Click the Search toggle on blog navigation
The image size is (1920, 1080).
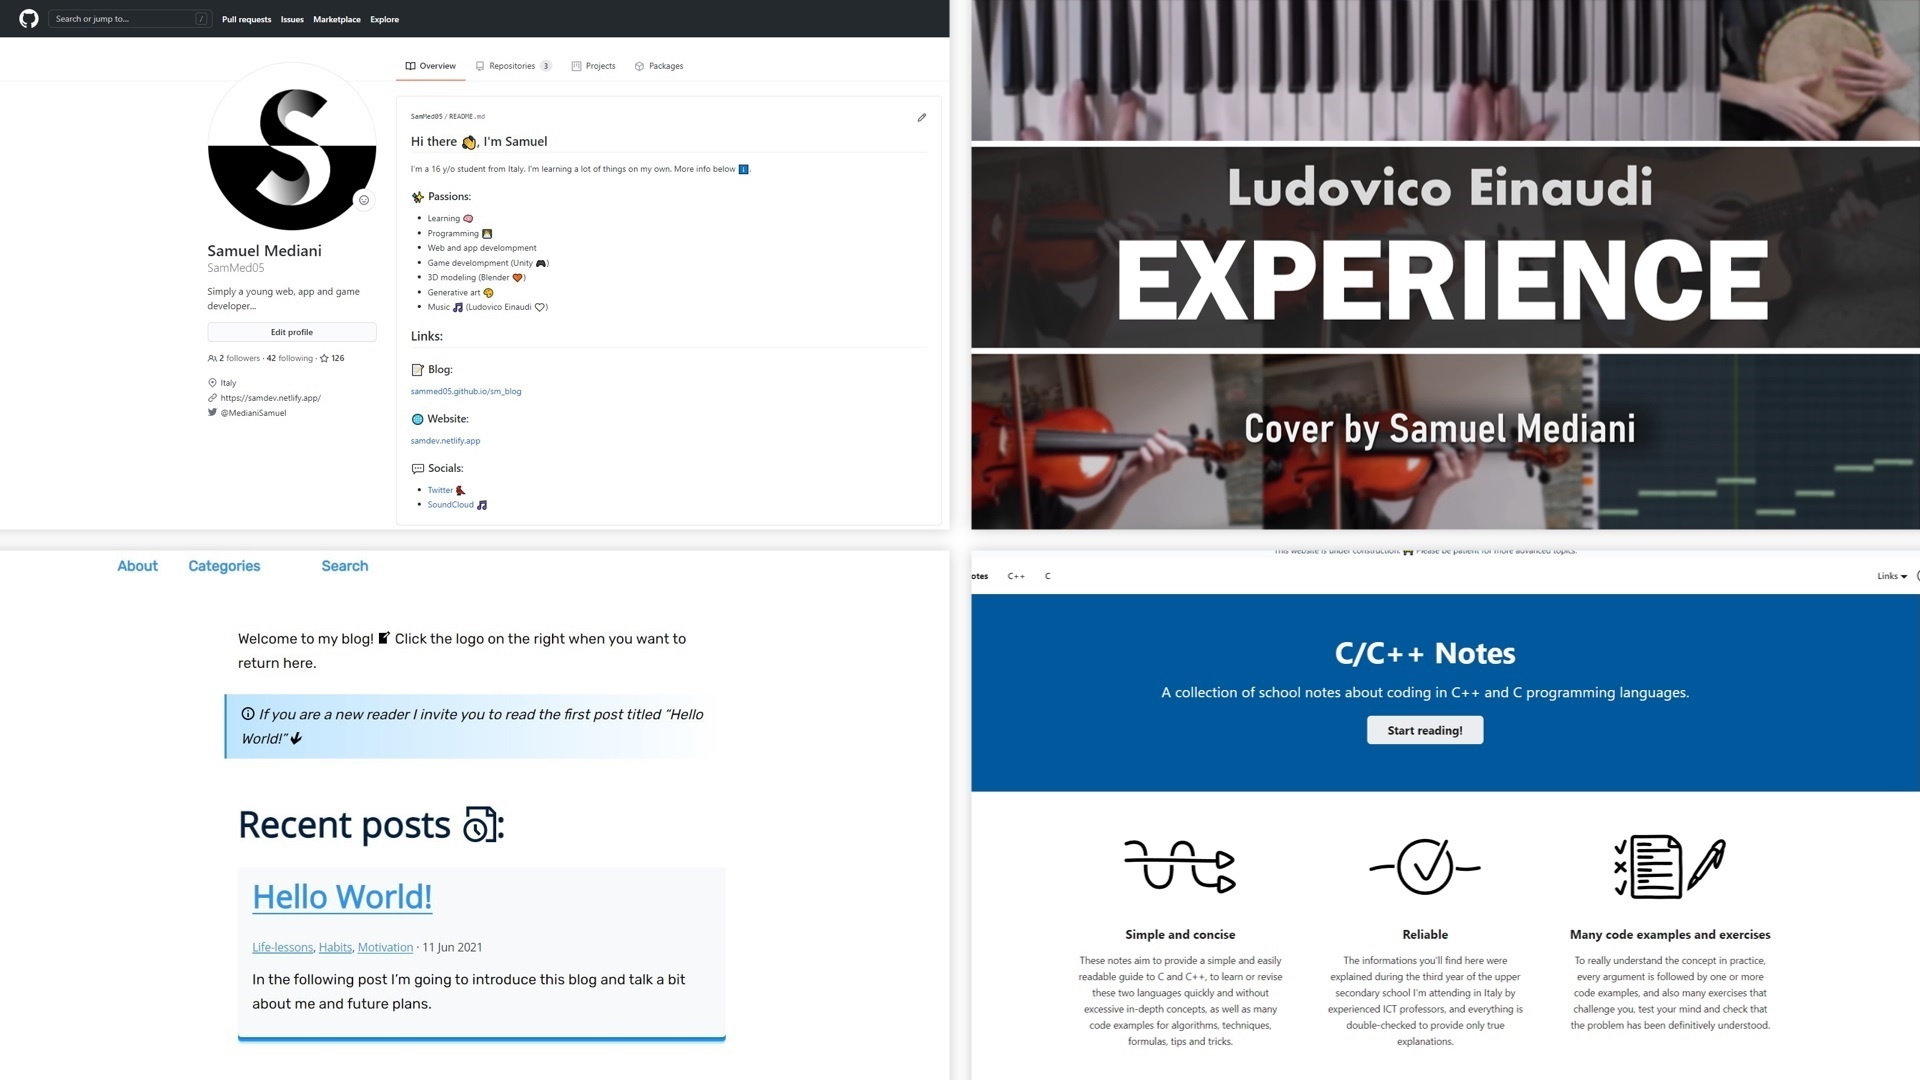(x=344, y=566)
